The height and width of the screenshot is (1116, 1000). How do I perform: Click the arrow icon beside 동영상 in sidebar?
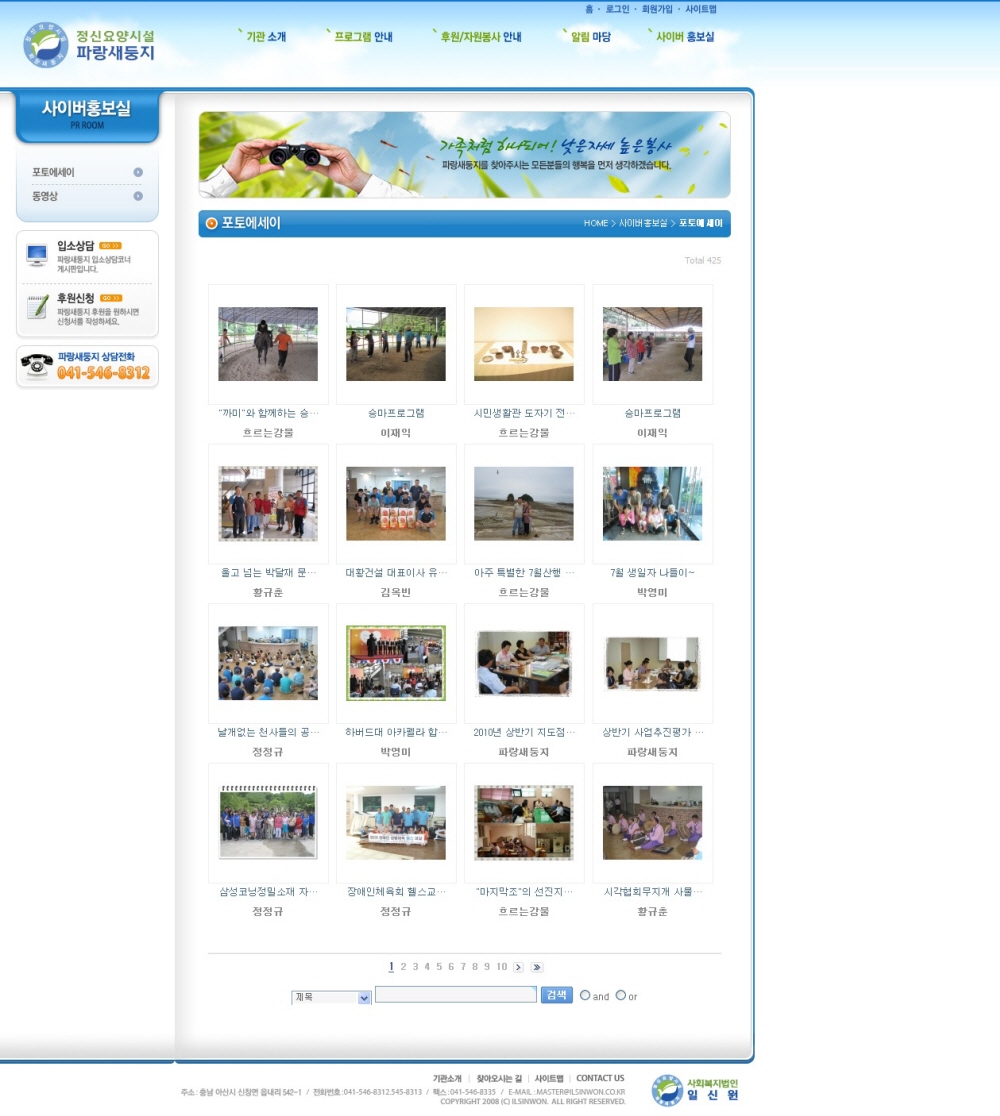tap(138, 196)
